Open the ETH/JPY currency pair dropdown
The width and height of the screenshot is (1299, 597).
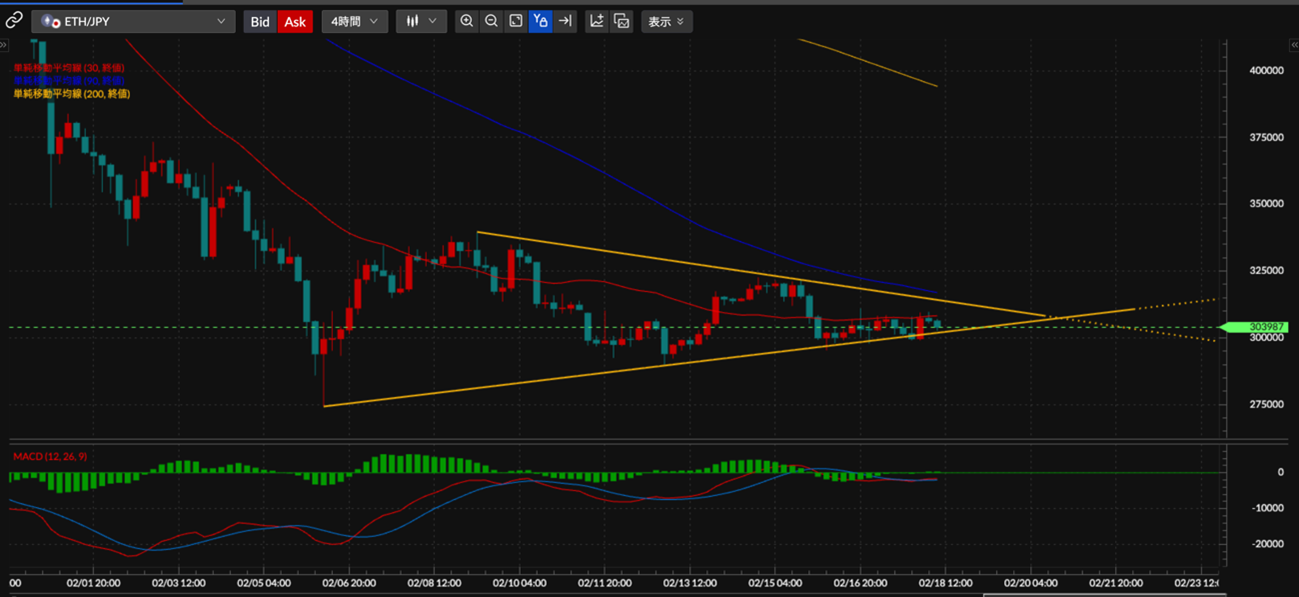134,21
